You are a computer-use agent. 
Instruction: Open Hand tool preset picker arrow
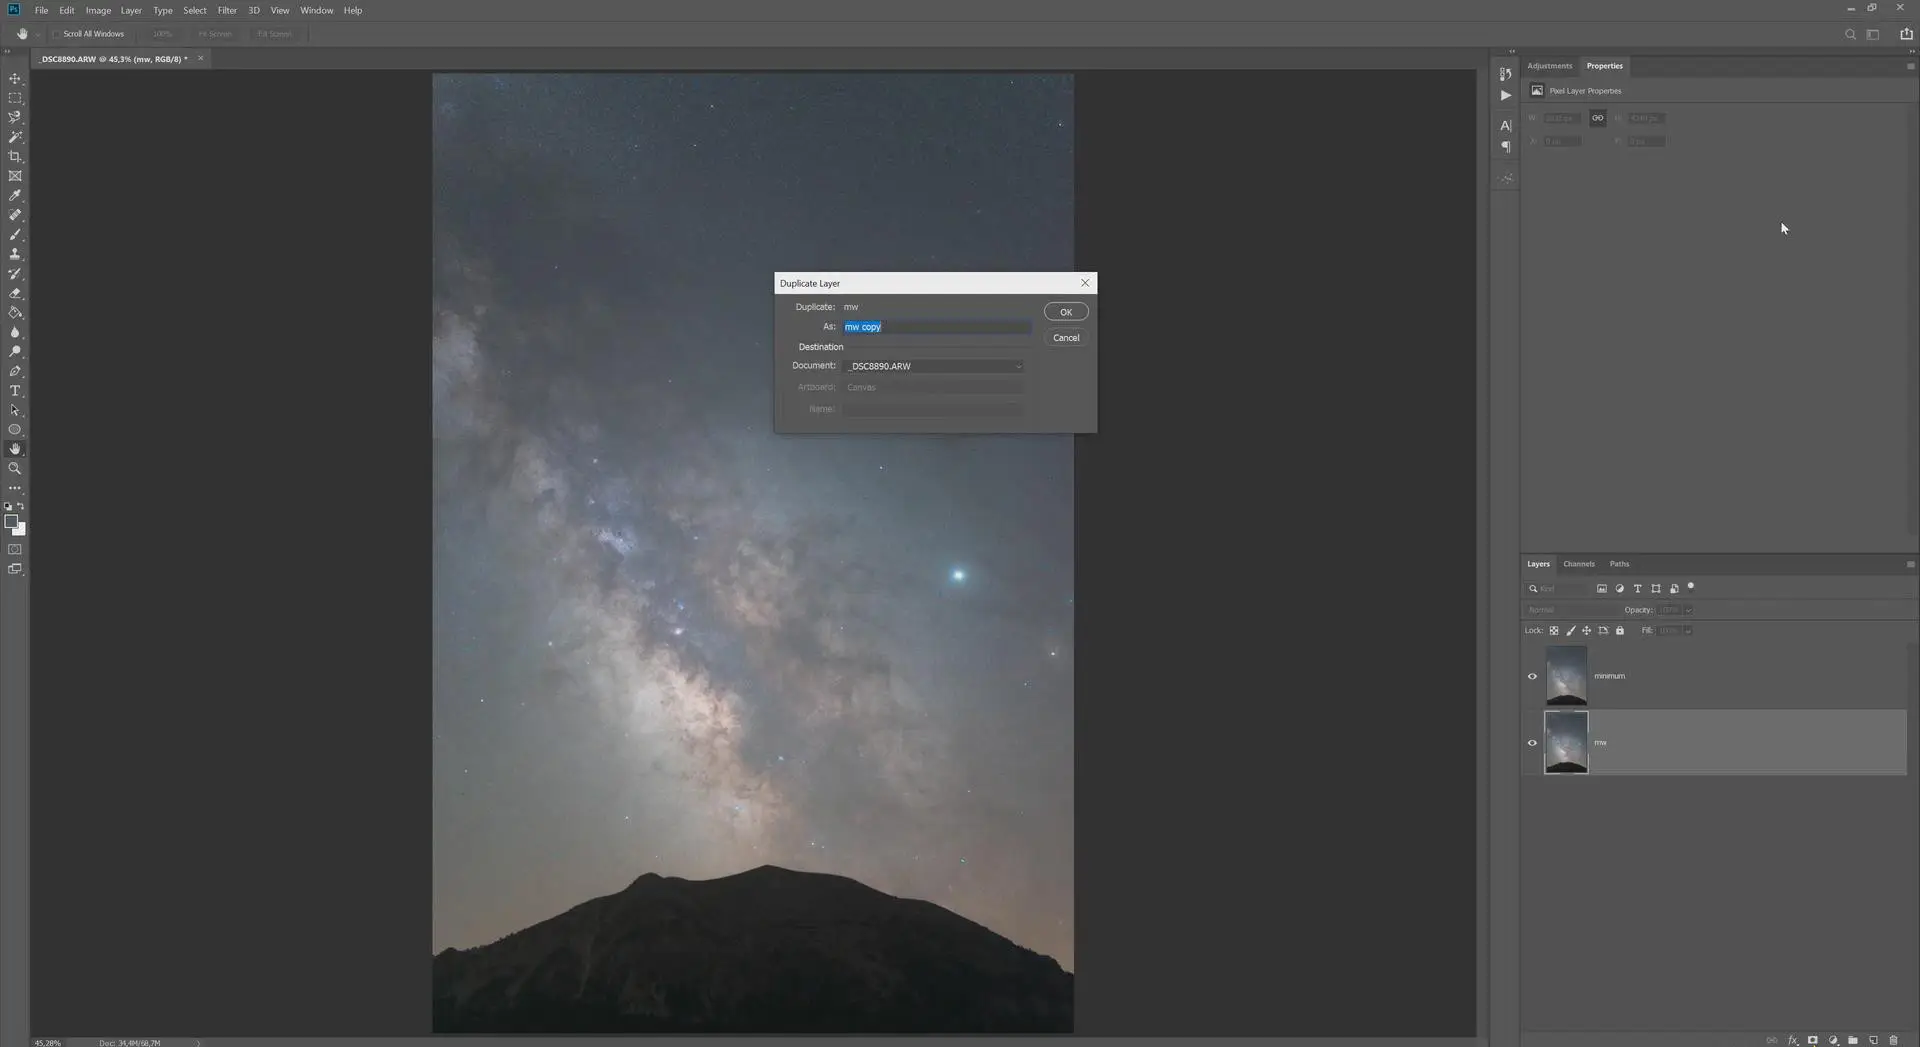(38, 34)
